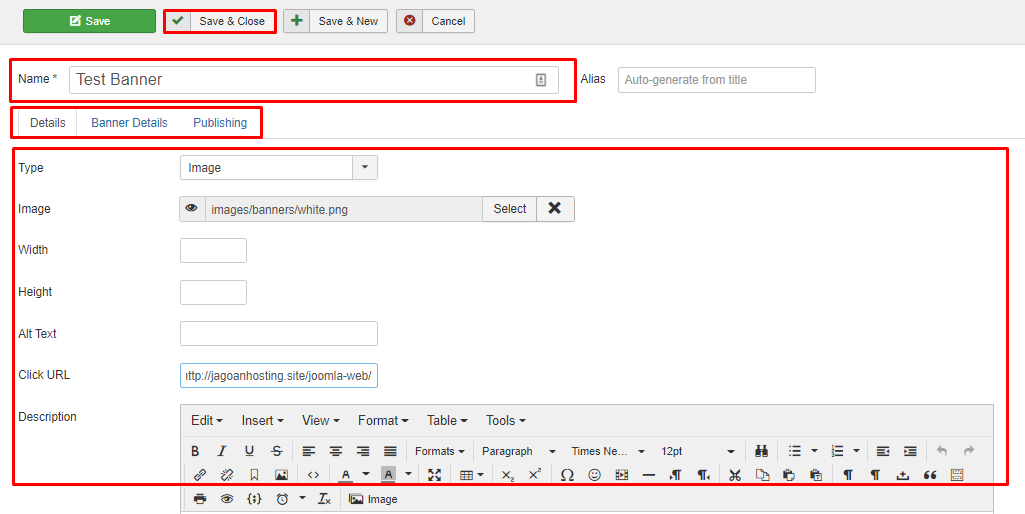Open the Formats dropdown
The height and width of the screenshot is (514, 1025).
pos(439,451)
